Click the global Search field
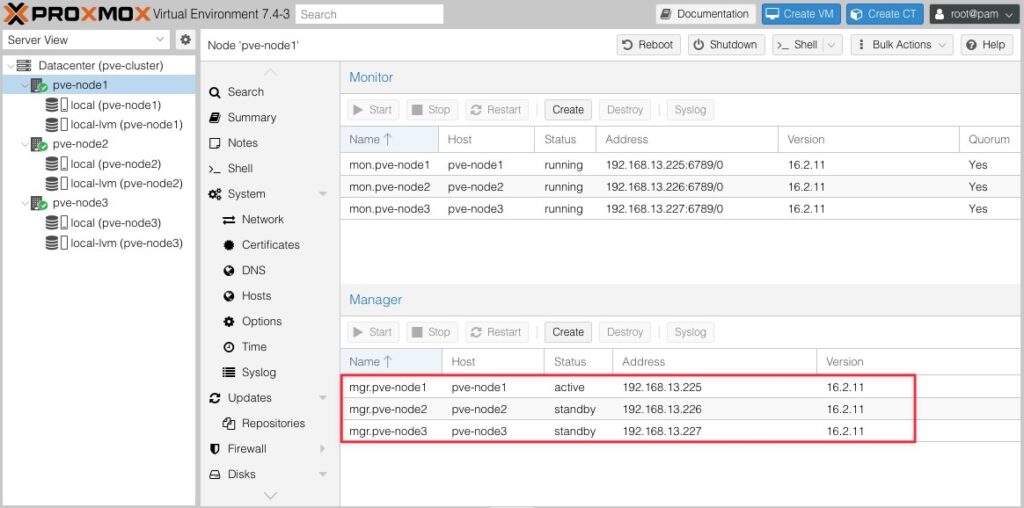 click(369, 14)
